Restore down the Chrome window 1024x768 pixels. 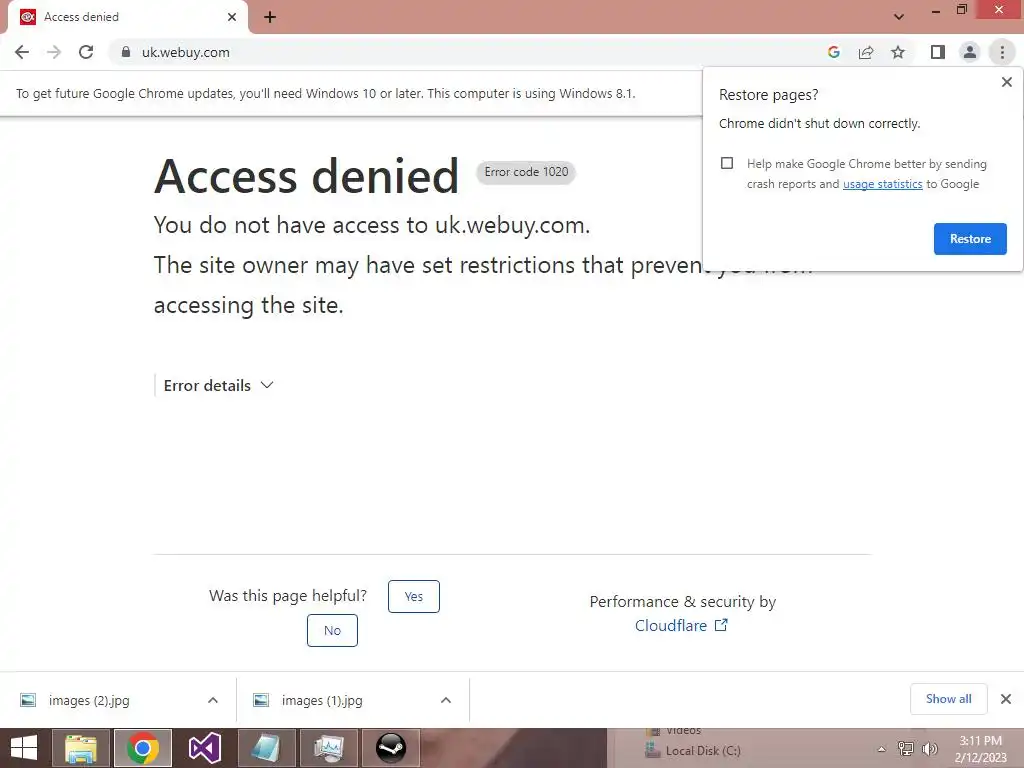point(961,10)
